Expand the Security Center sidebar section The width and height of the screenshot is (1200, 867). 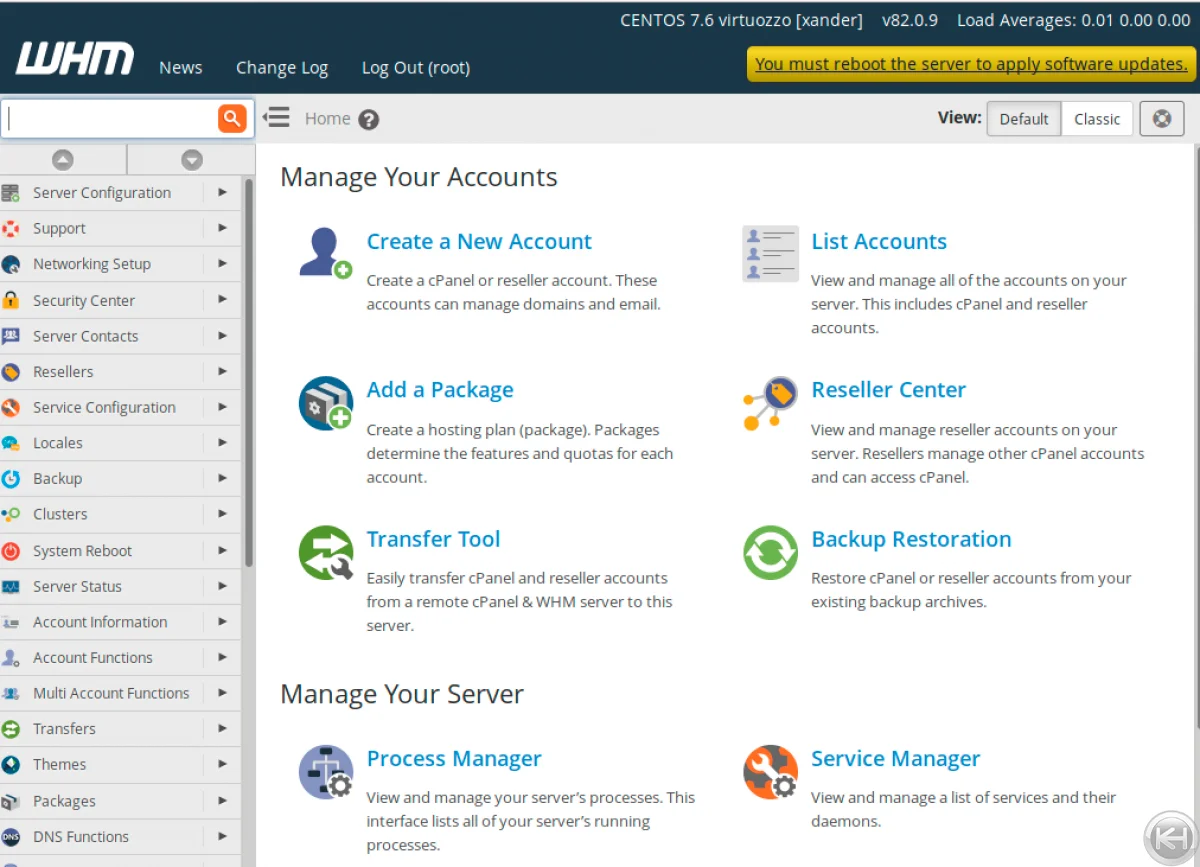point(84,300)
